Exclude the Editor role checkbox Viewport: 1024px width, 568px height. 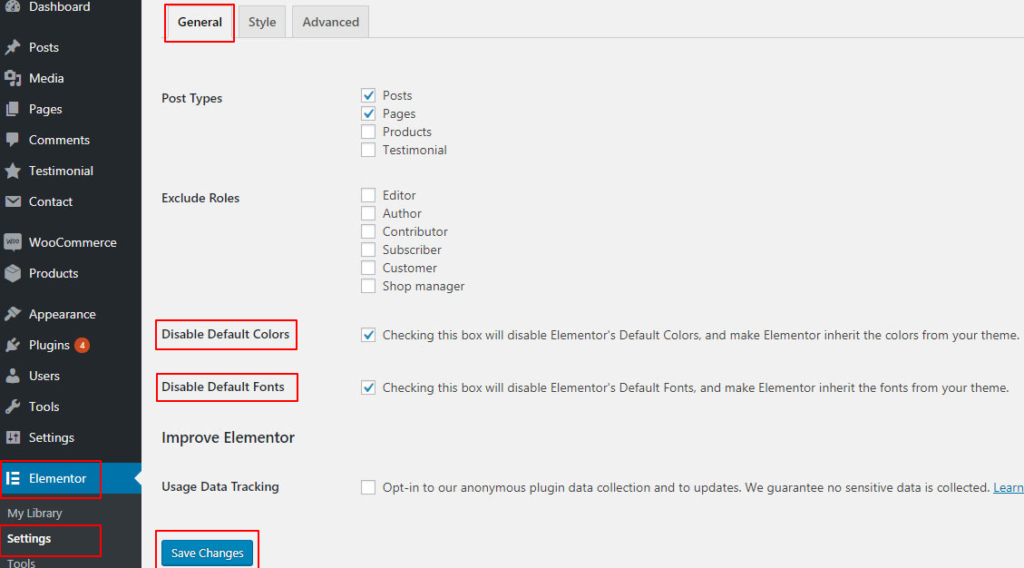click(368, 196)
